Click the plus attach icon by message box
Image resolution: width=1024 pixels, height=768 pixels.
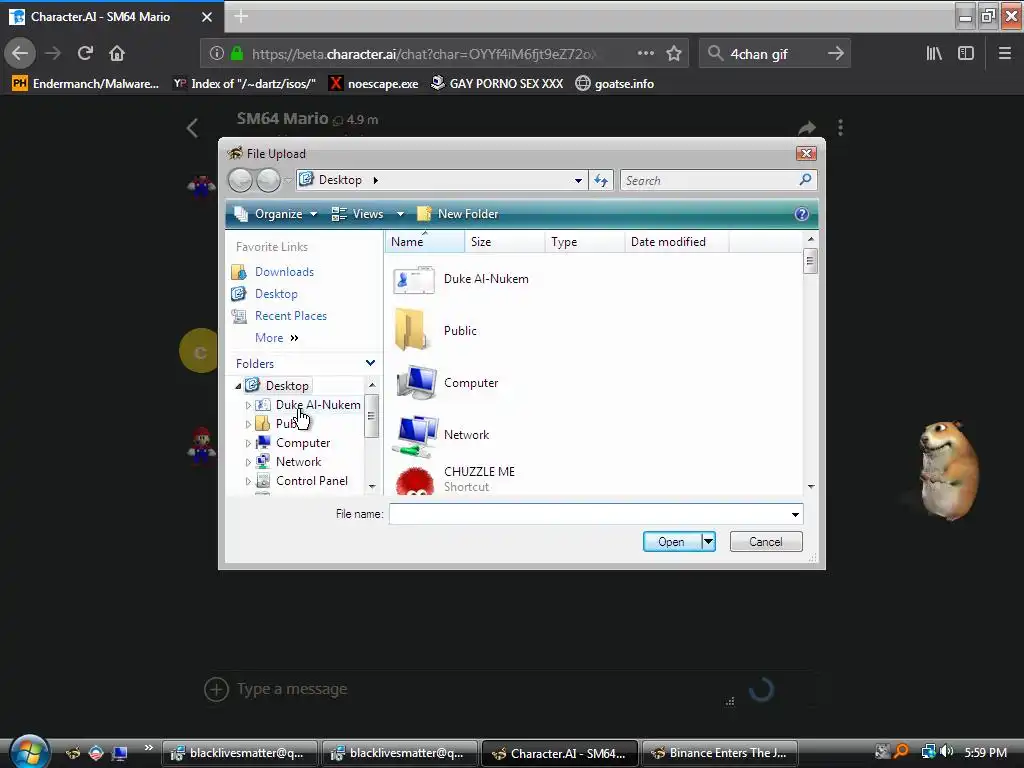click(216, 689)
